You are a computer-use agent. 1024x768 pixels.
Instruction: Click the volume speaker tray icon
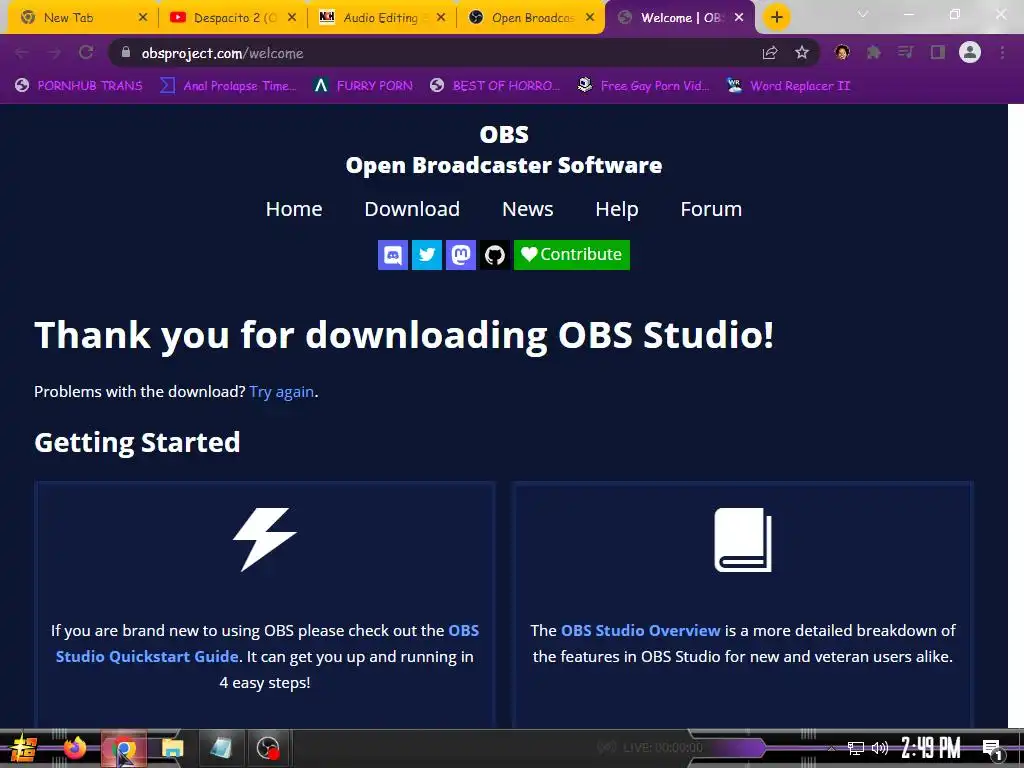tap(880, 748)
